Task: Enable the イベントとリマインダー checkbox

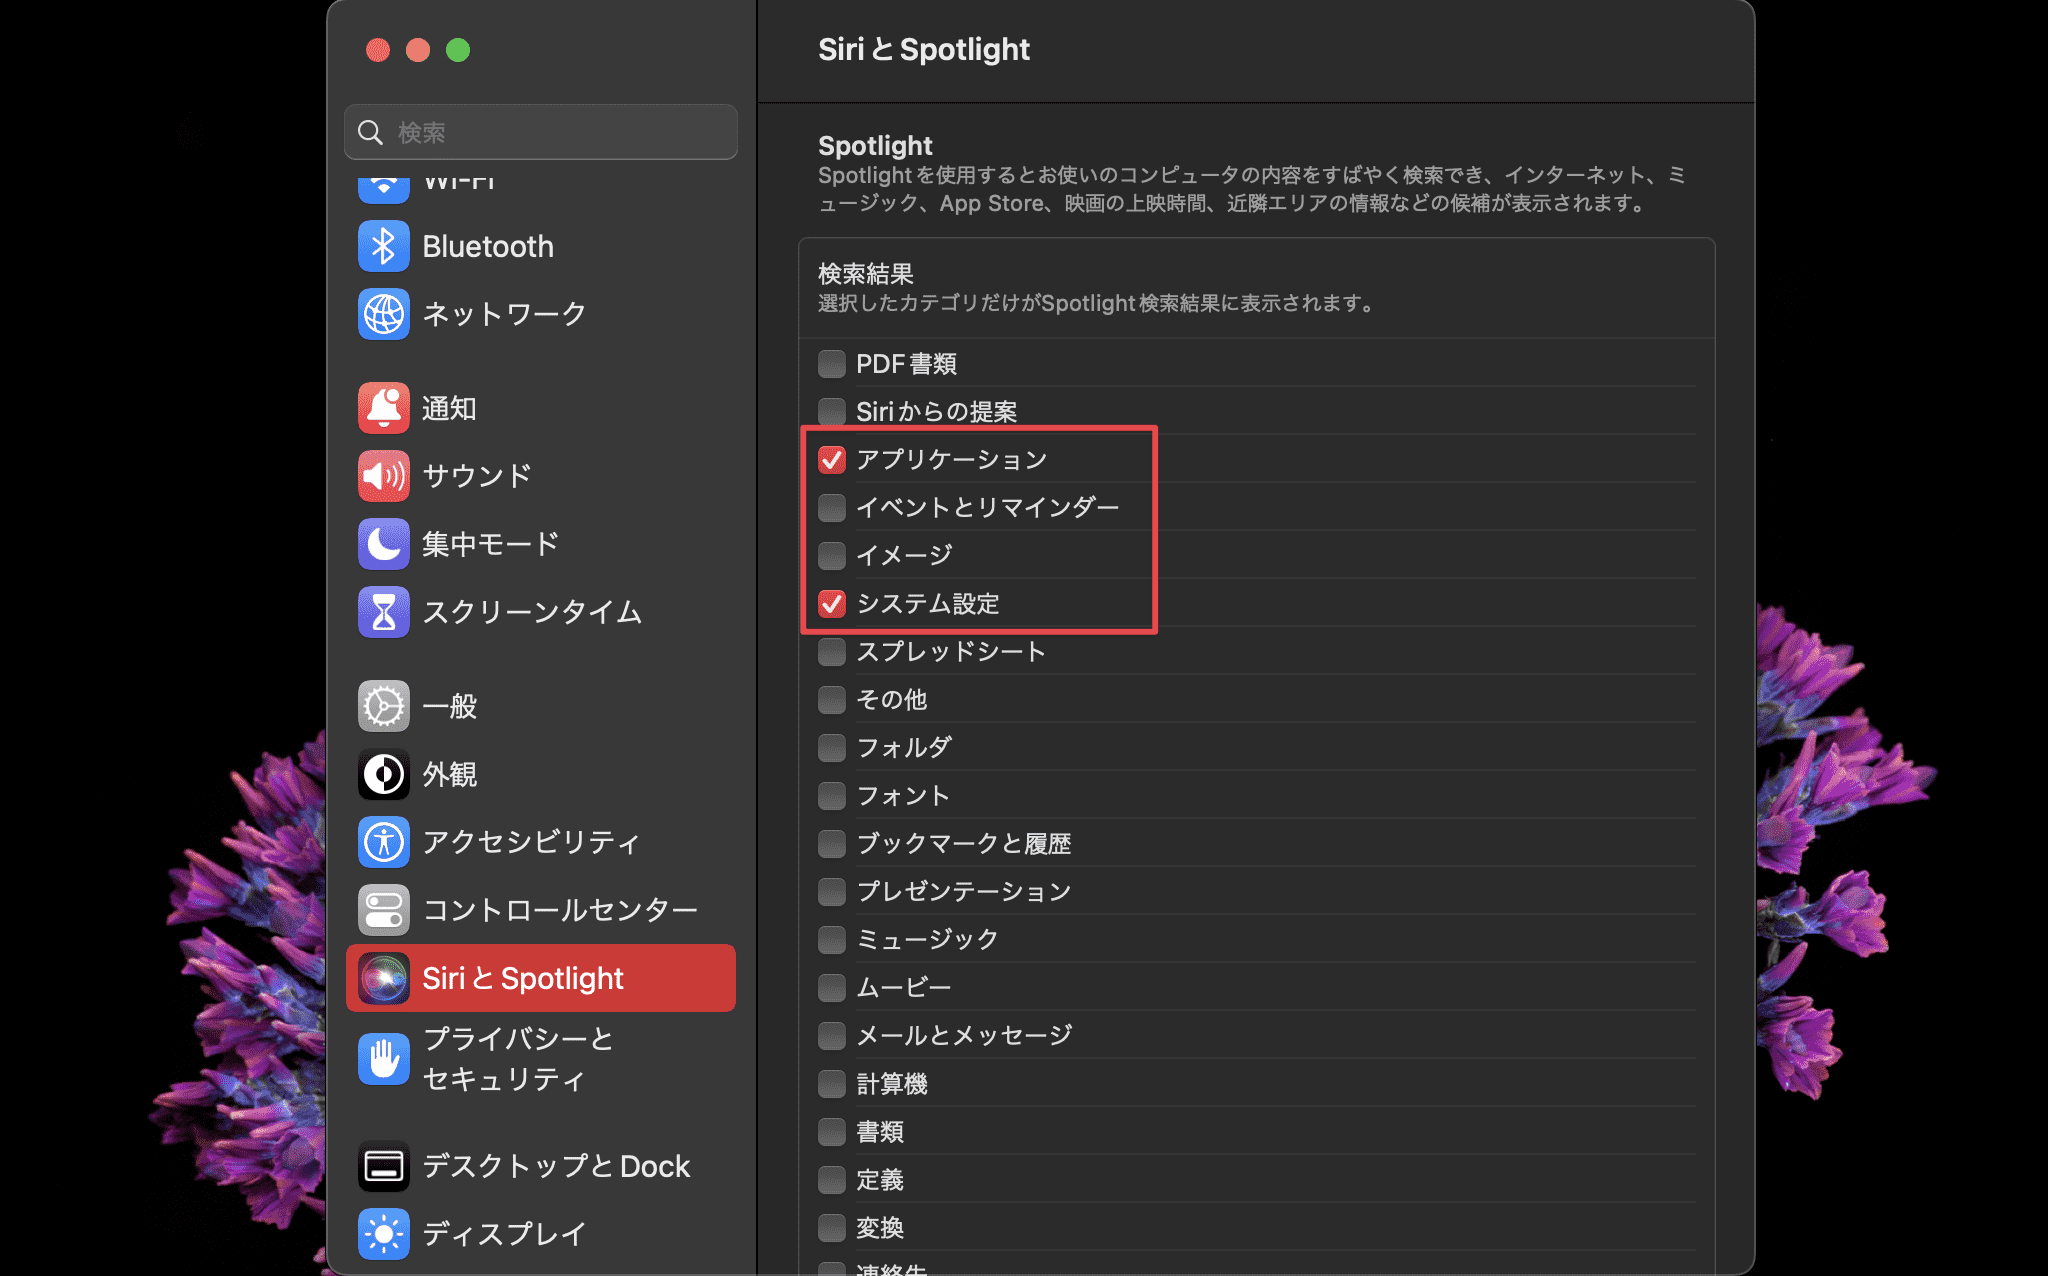Action: point(832,508)
